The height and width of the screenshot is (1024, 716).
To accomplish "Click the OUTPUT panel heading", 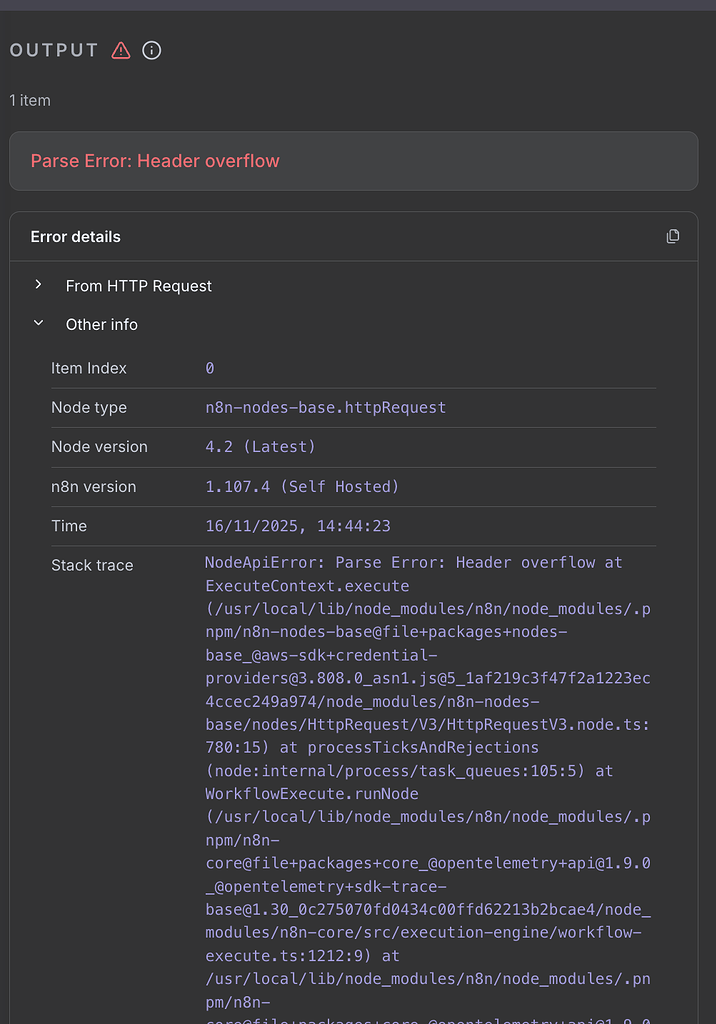I will (x=54, y=50).
